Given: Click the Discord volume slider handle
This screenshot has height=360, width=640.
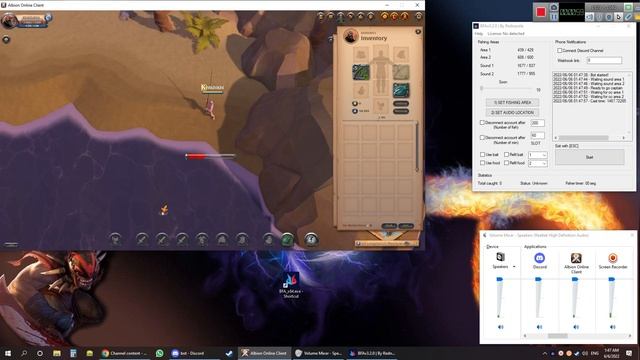Looking at the screenshot, I should [538, 279].
